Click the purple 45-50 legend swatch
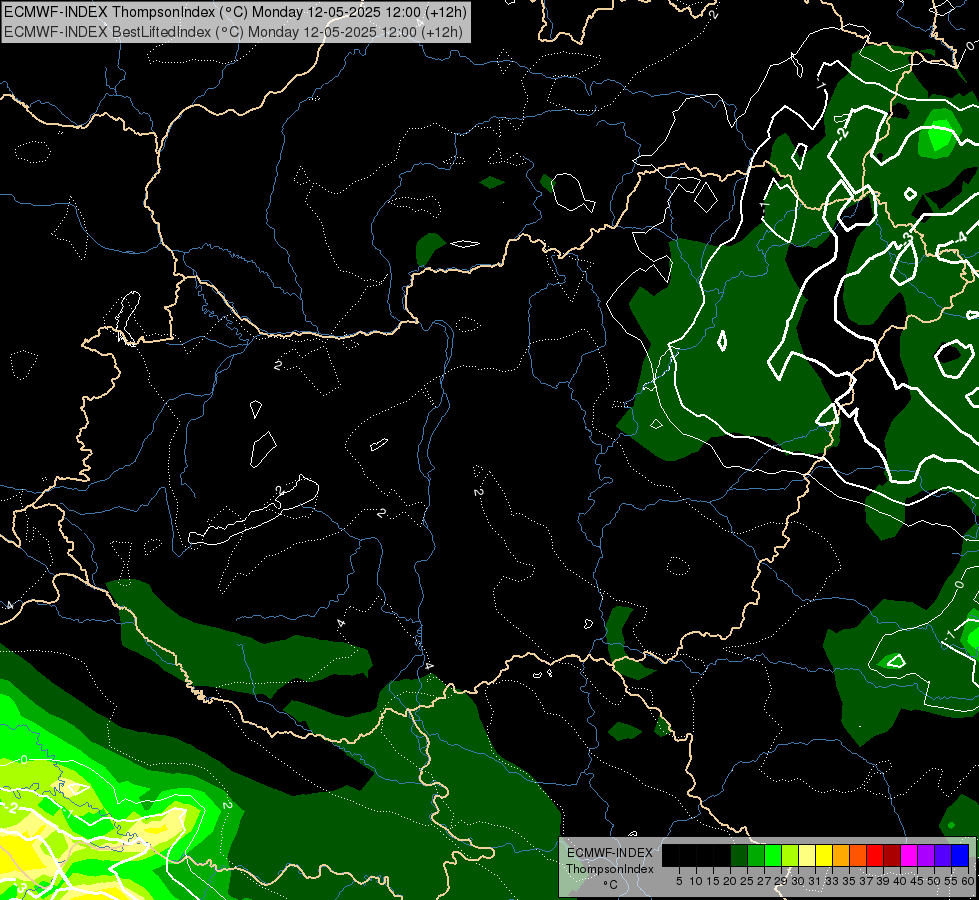 pos(926,855)
